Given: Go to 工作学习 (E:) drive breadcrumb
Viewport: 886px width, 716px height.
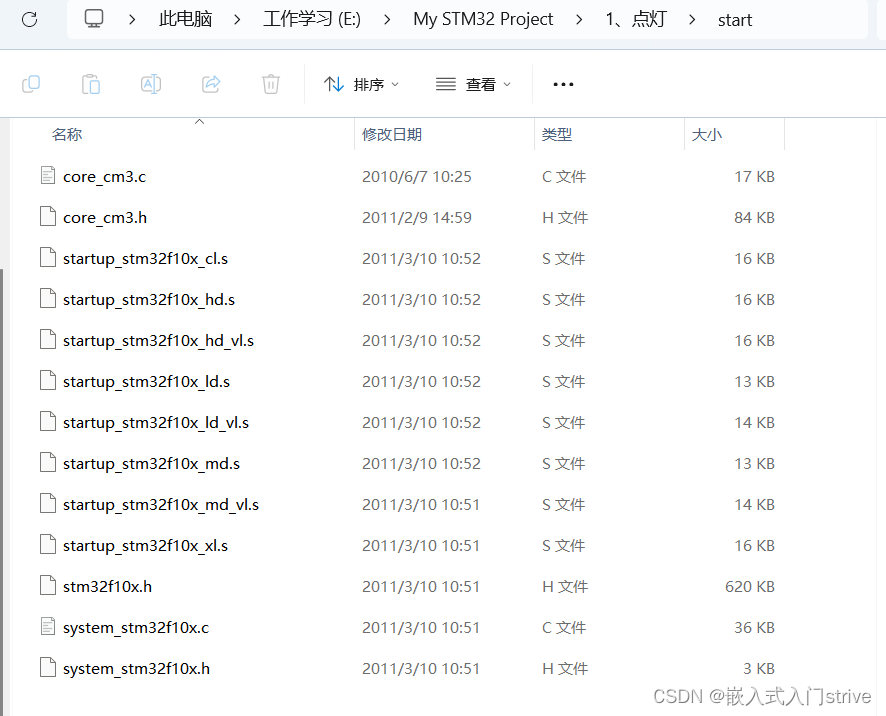Looking at the screenshot, I should 312,19.
